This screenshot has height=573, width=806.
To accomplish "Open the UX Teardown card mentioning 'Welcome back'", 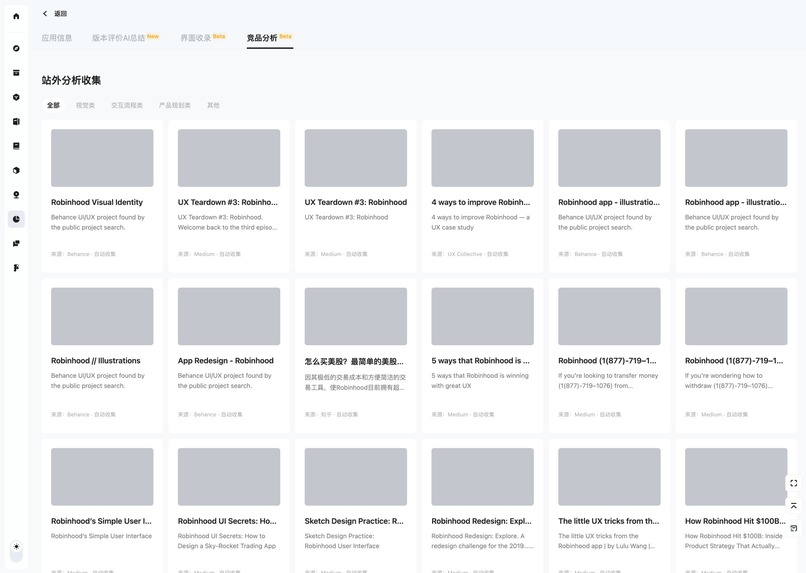I will click(x=229, y=196).
